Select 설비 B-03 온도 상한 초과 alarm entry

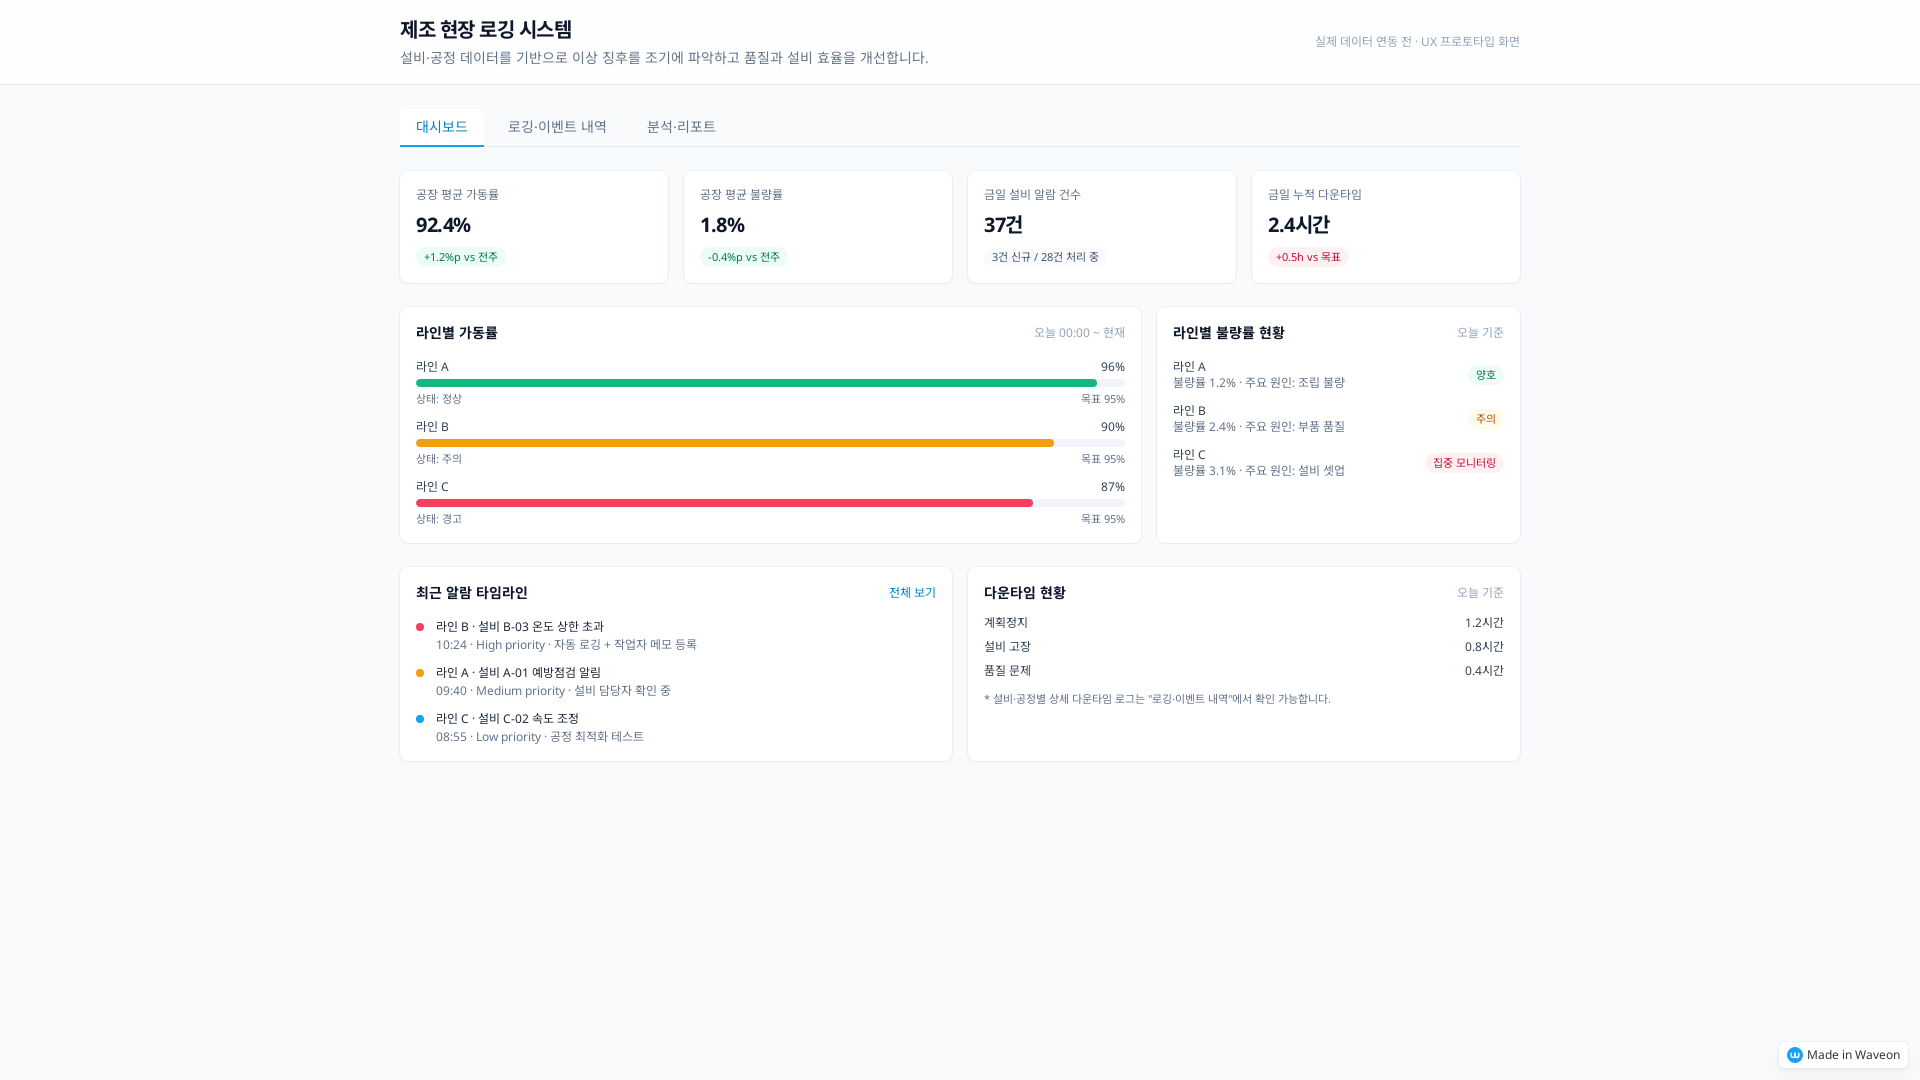pos(520,627)
